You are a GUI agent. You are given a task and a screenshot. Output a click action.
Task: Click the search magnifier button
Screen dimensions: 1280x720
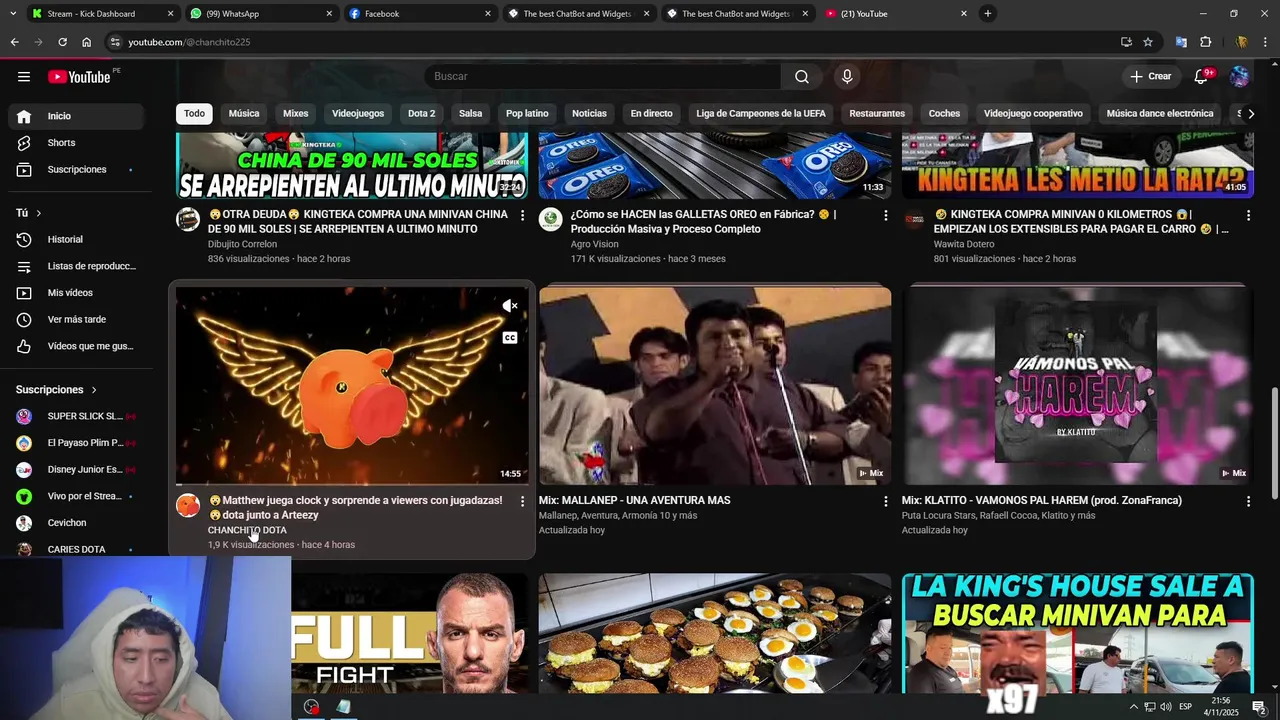point(802,76)
